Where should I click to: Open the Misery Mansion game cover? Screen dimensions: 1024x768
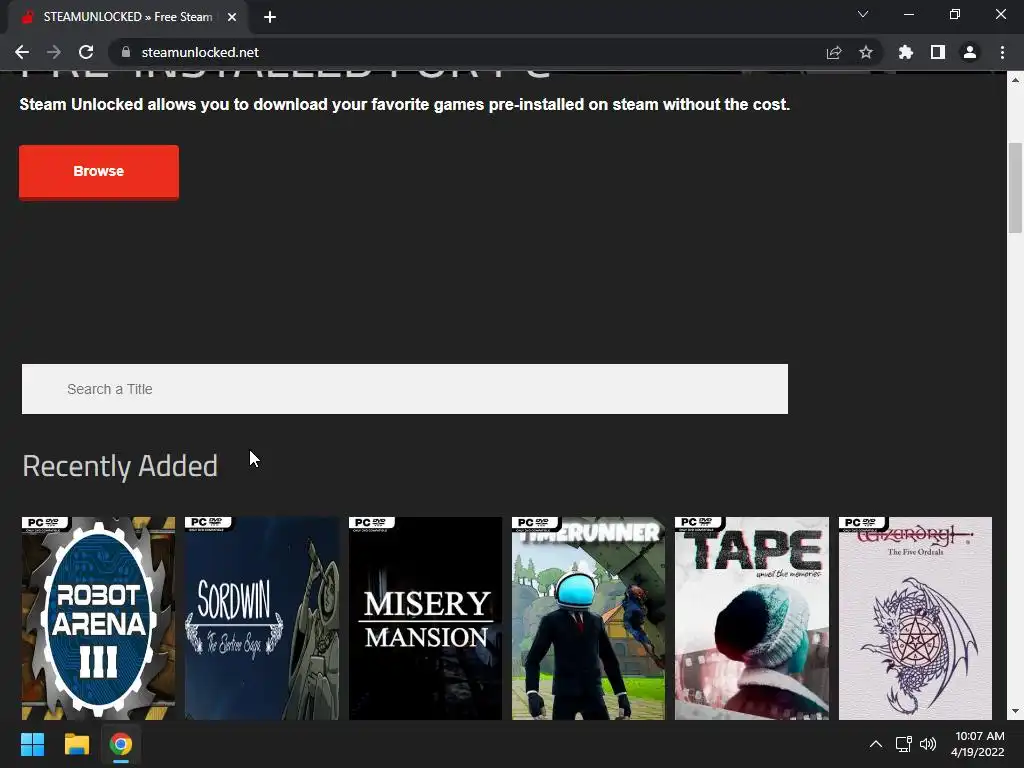[x=425, y=618]
